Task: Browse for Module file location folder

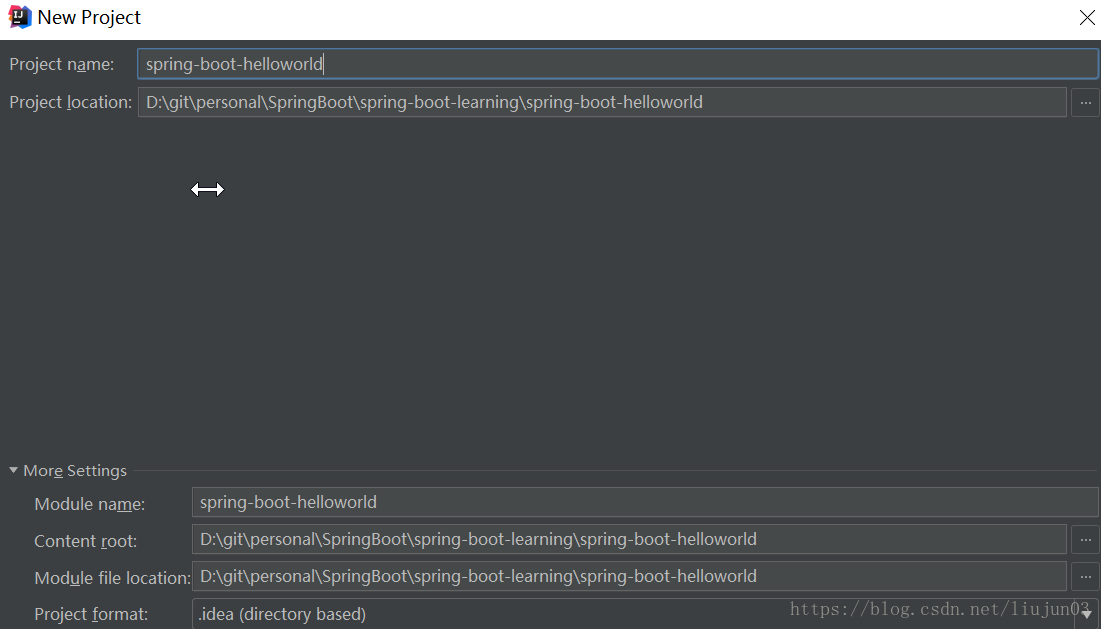Action: (x=1086, y=576)
